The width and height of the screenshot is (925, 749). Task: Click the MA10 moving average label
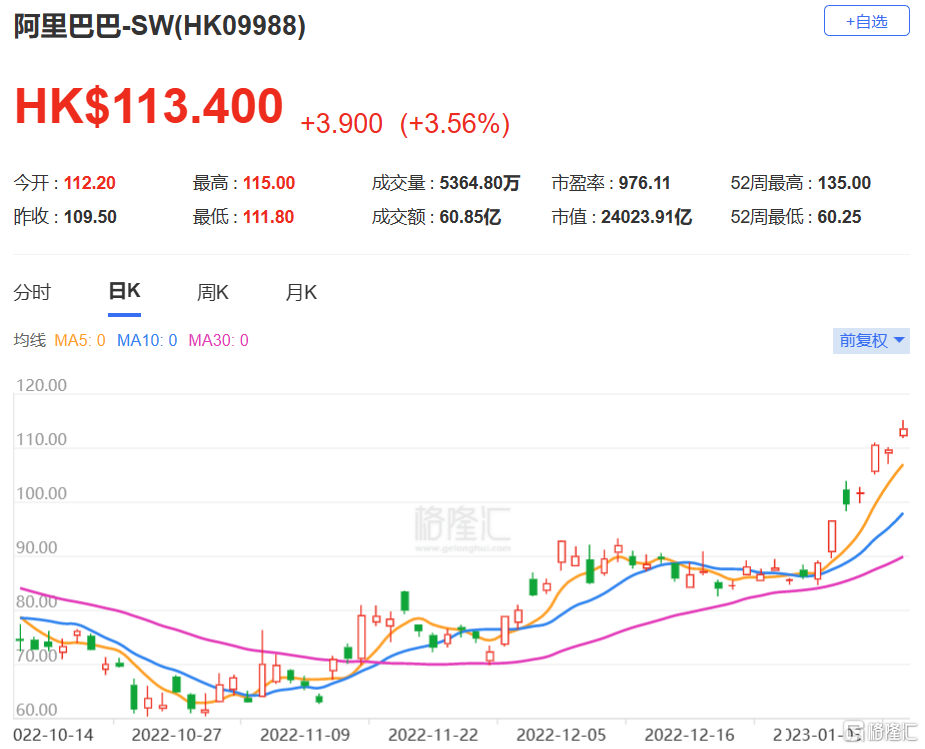tap(147, 340)
